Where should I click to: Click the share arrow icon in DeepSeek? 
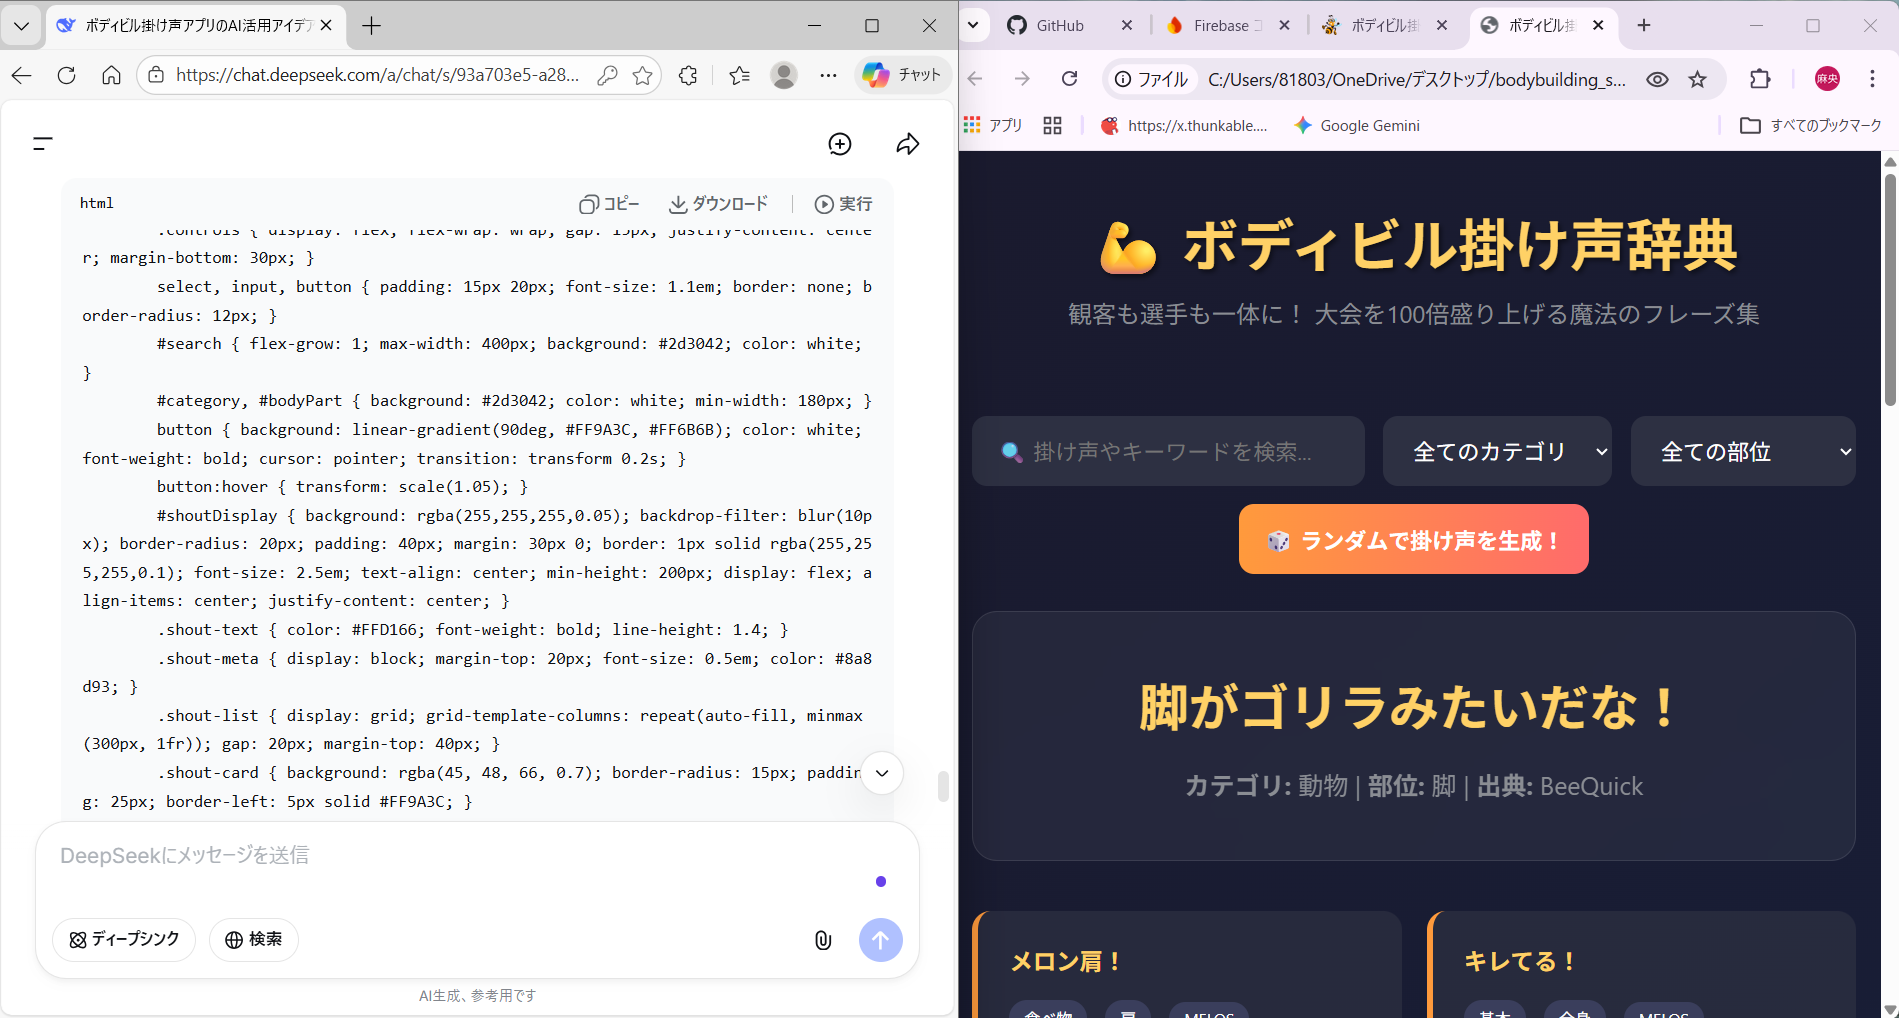coord(907,144)
